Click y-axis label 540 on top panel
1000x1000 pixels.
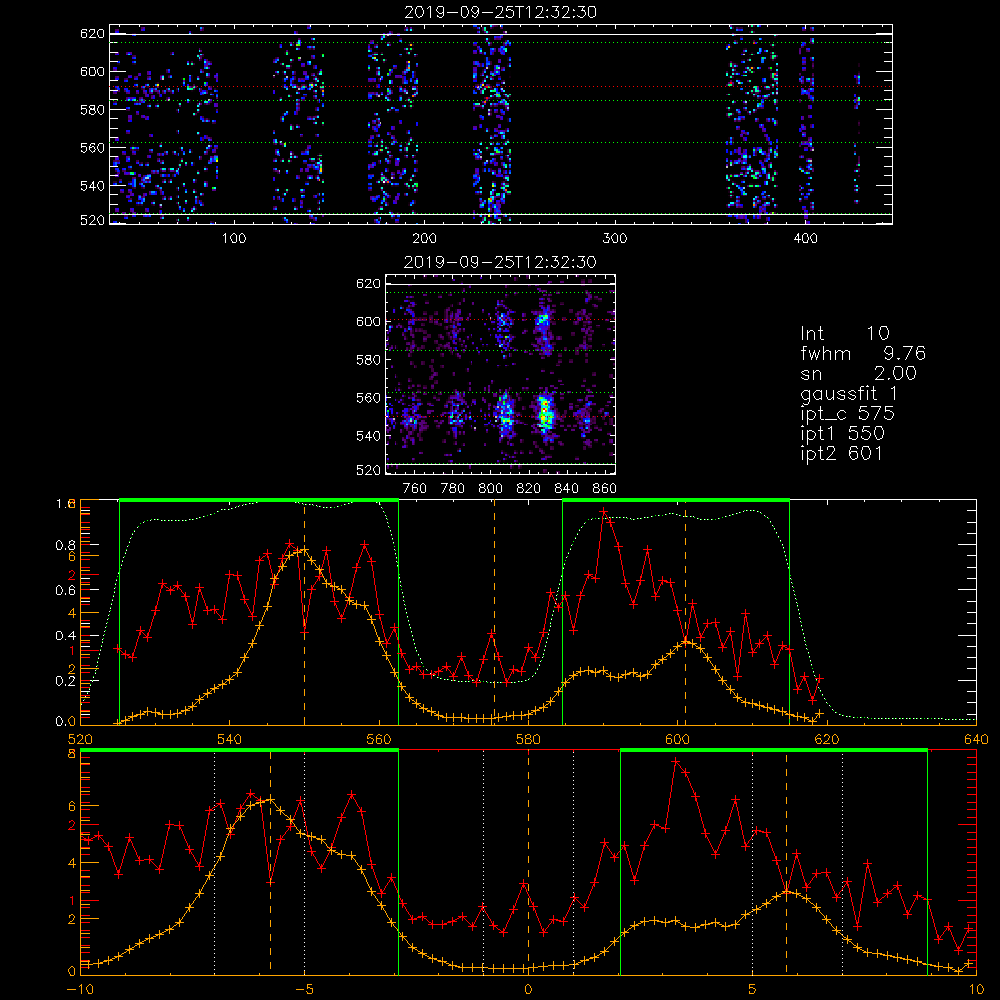pos(92,186)
